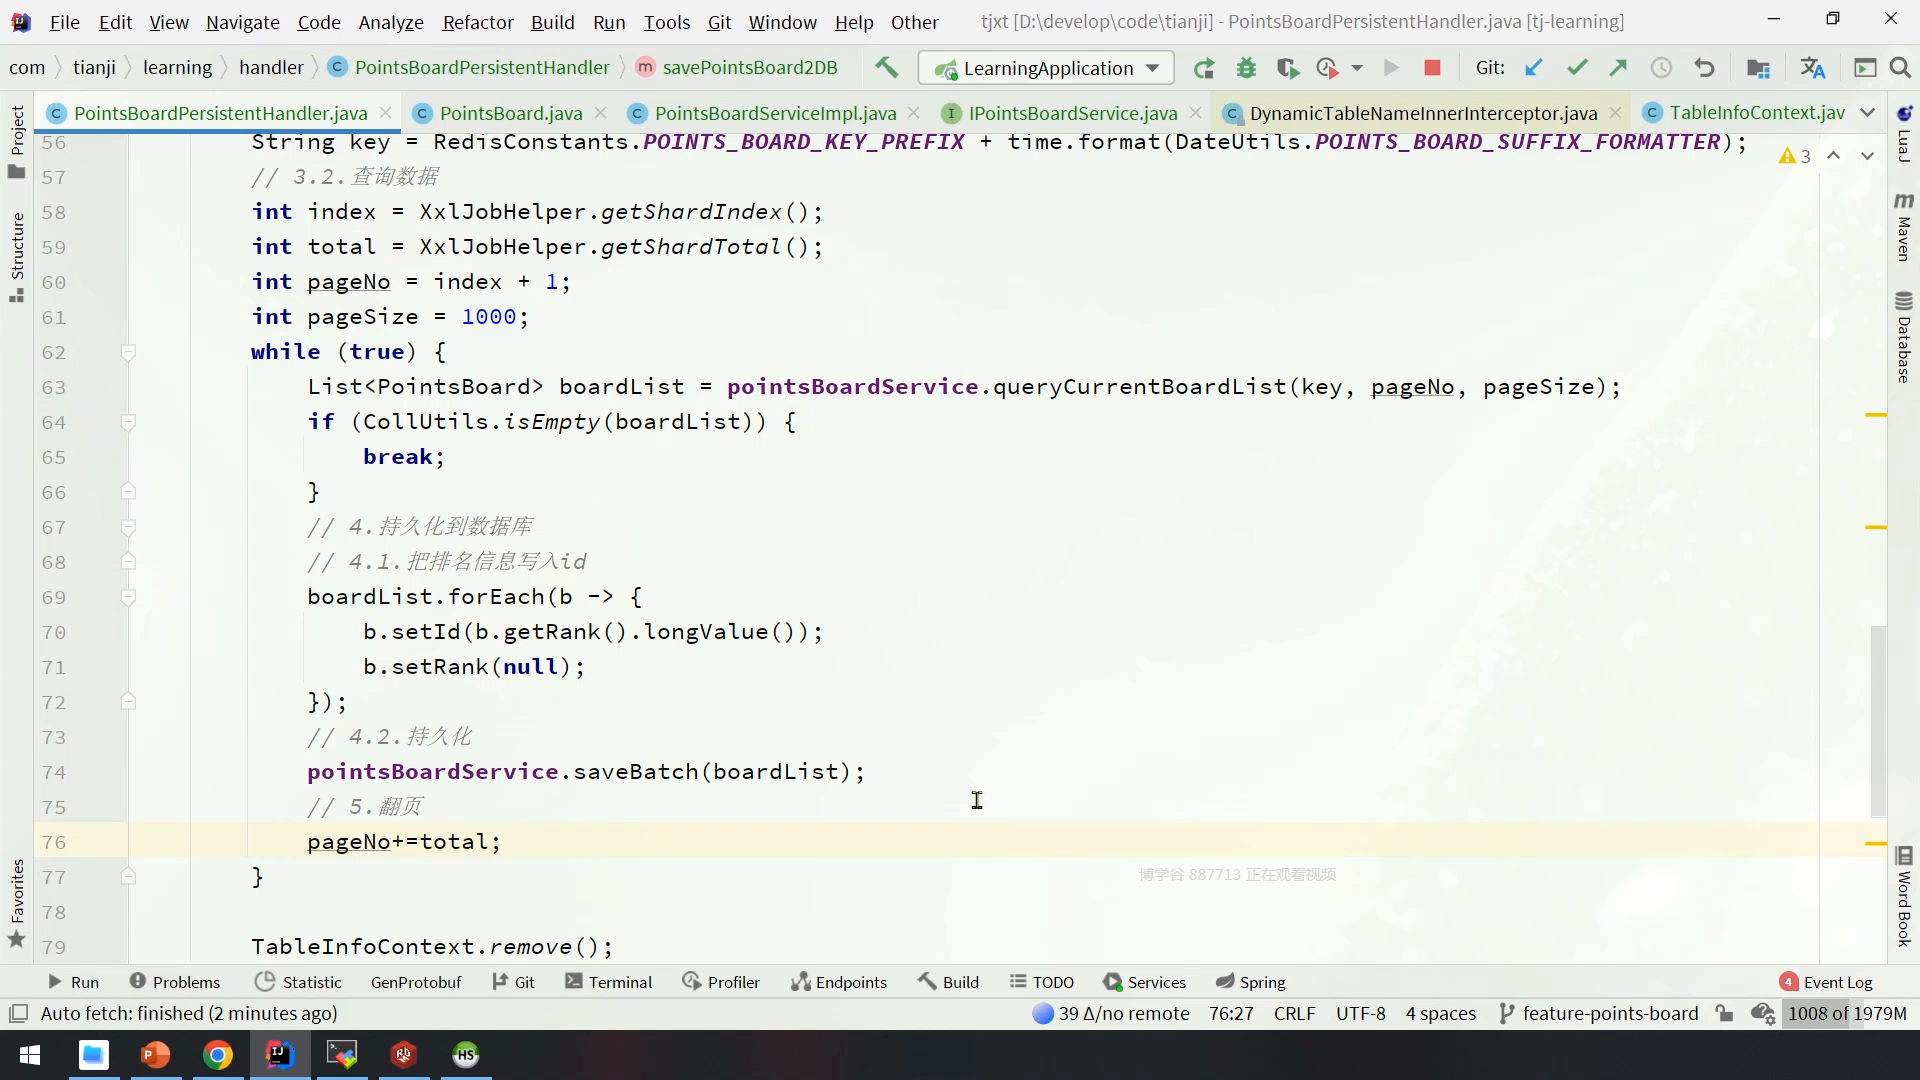Image resolution: width=1920 pixels, height=1080 pixels.
Task: Click the Git commit checkmark icon
Action: pos(1577,68)
